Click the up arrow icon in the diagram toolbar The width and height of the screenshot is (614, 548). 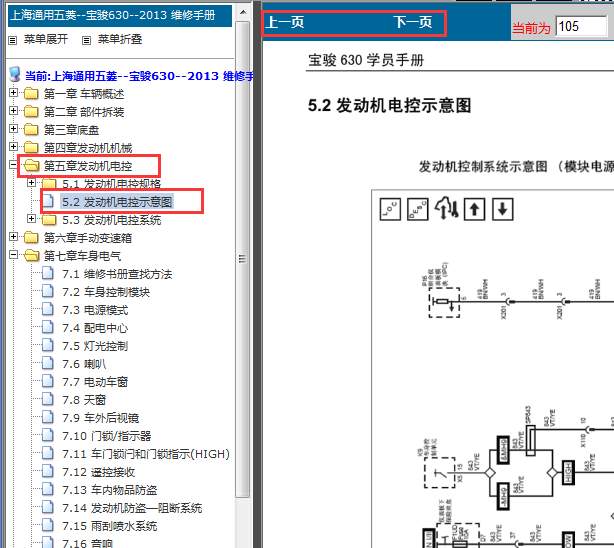coord(474,209)
